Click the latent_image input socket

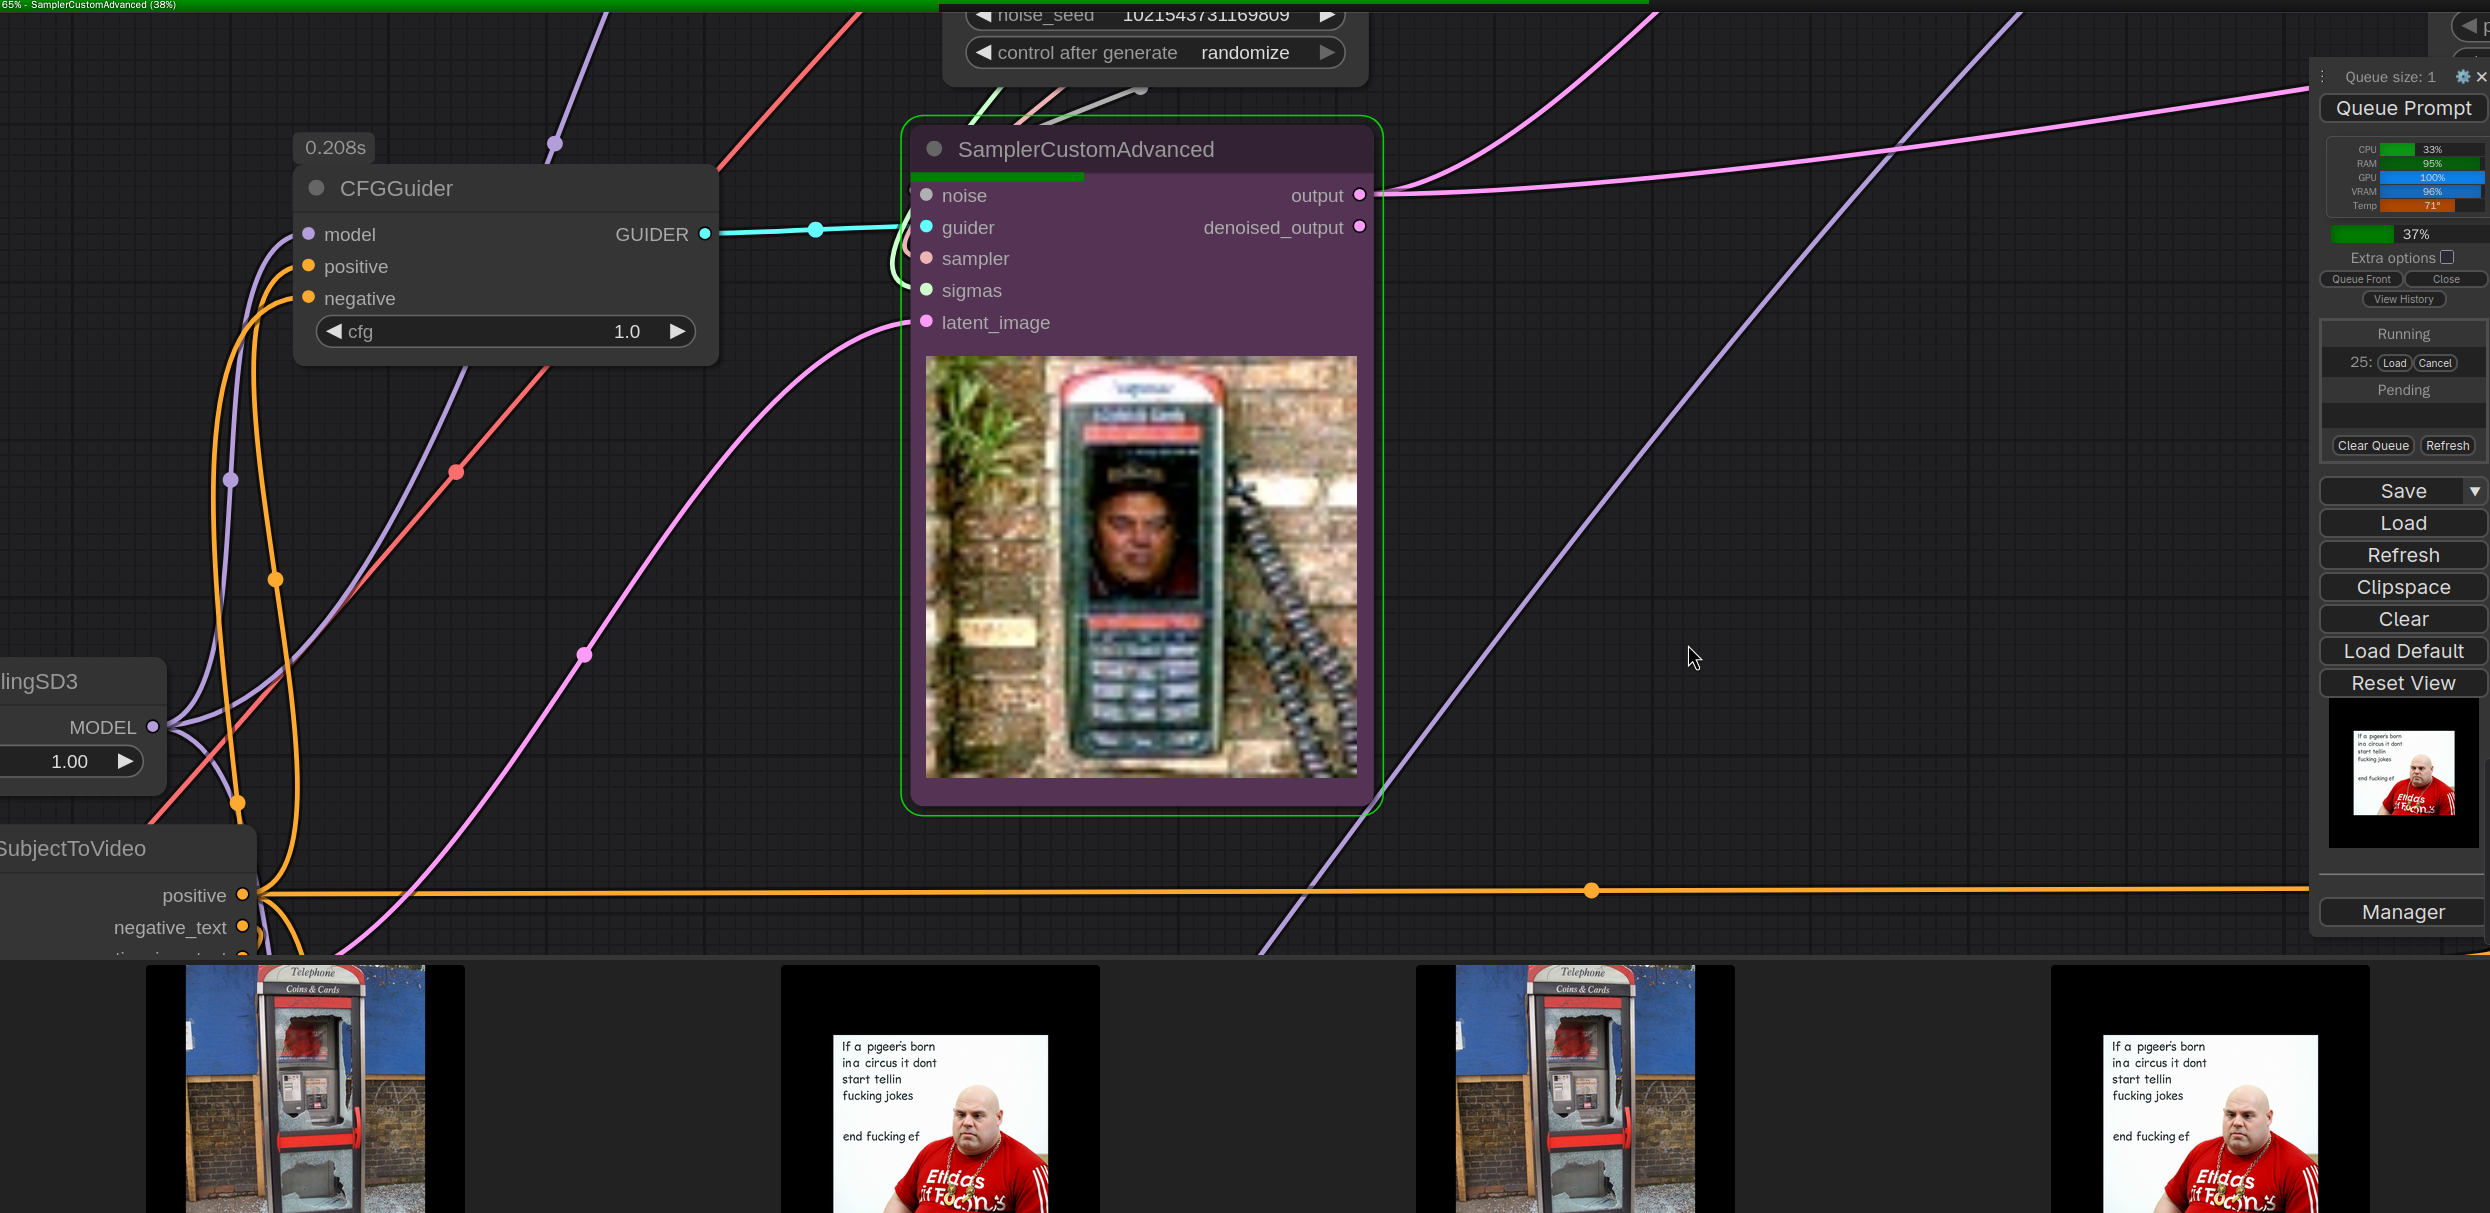[926, 322]
